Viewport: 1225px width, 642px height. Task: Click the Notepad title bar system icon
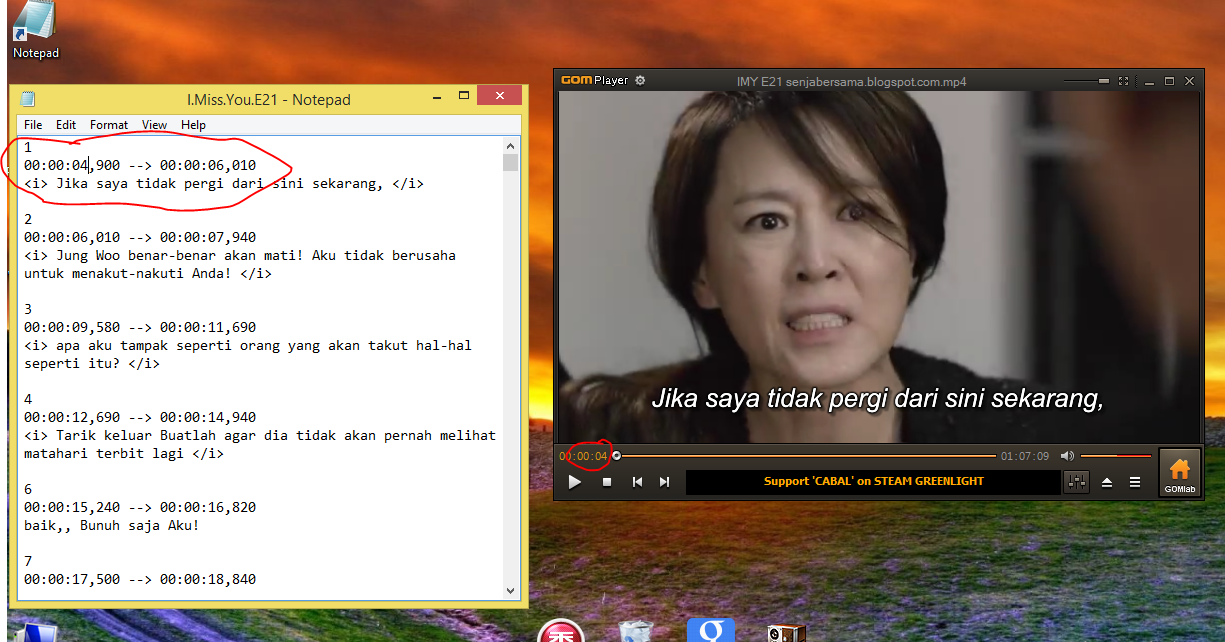28,99
